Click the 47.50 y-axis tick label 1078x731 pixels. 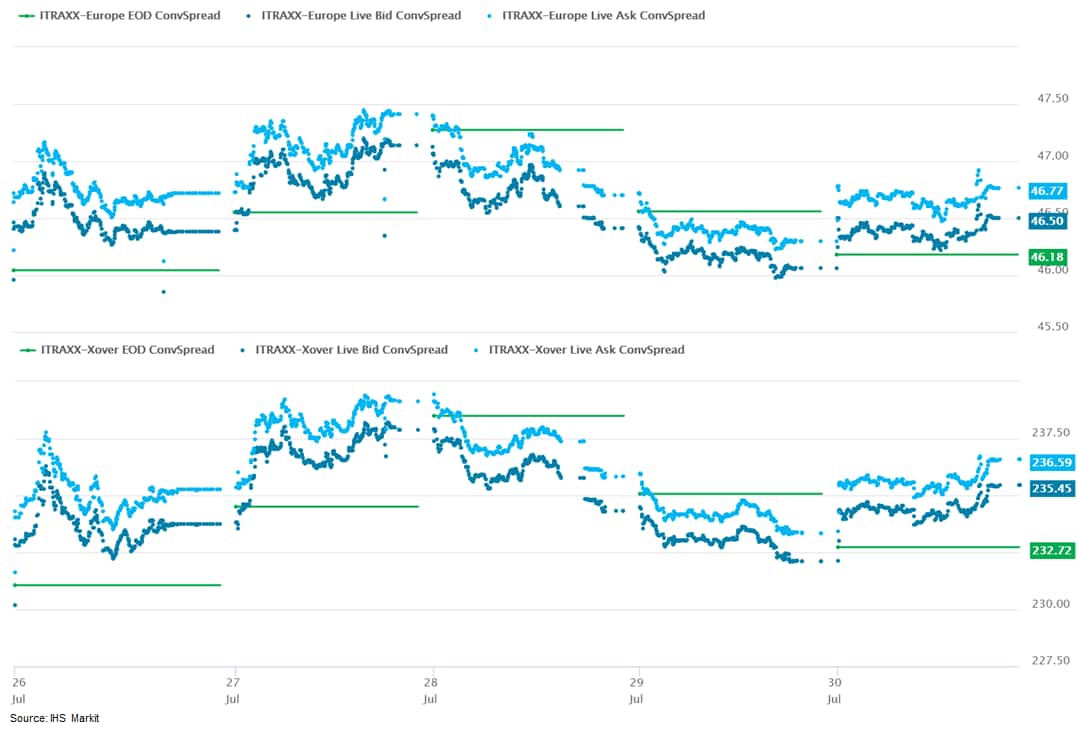coord(1053,99)
